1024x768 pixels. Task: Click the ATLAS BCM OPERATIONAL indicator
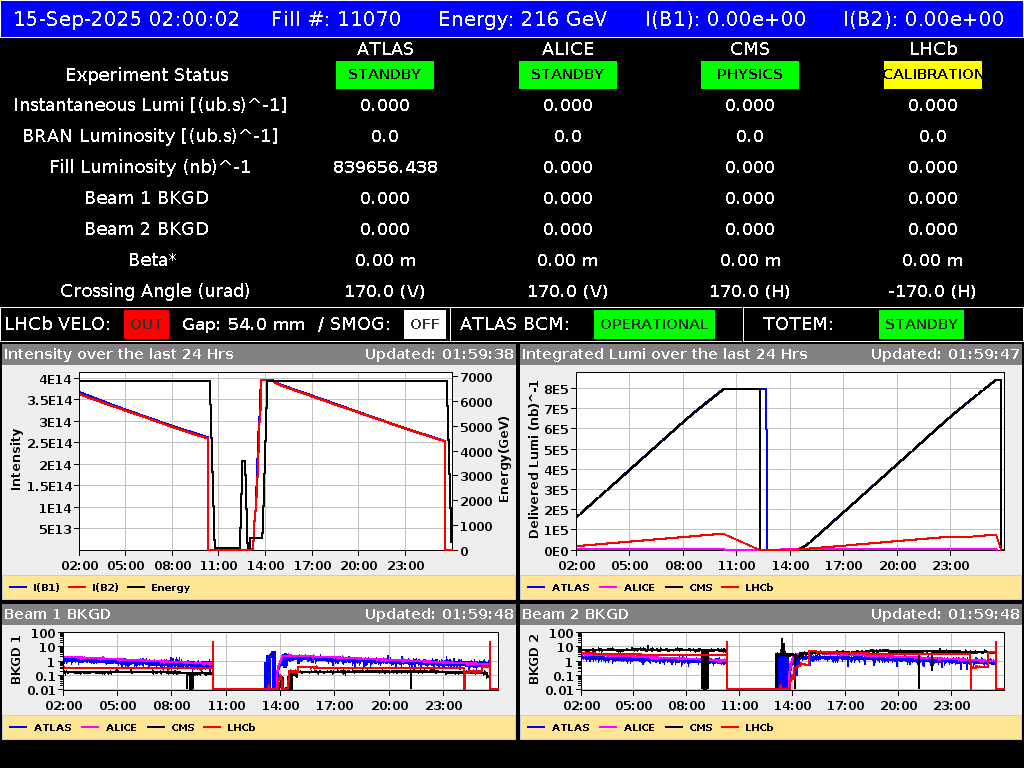point(654,324)
